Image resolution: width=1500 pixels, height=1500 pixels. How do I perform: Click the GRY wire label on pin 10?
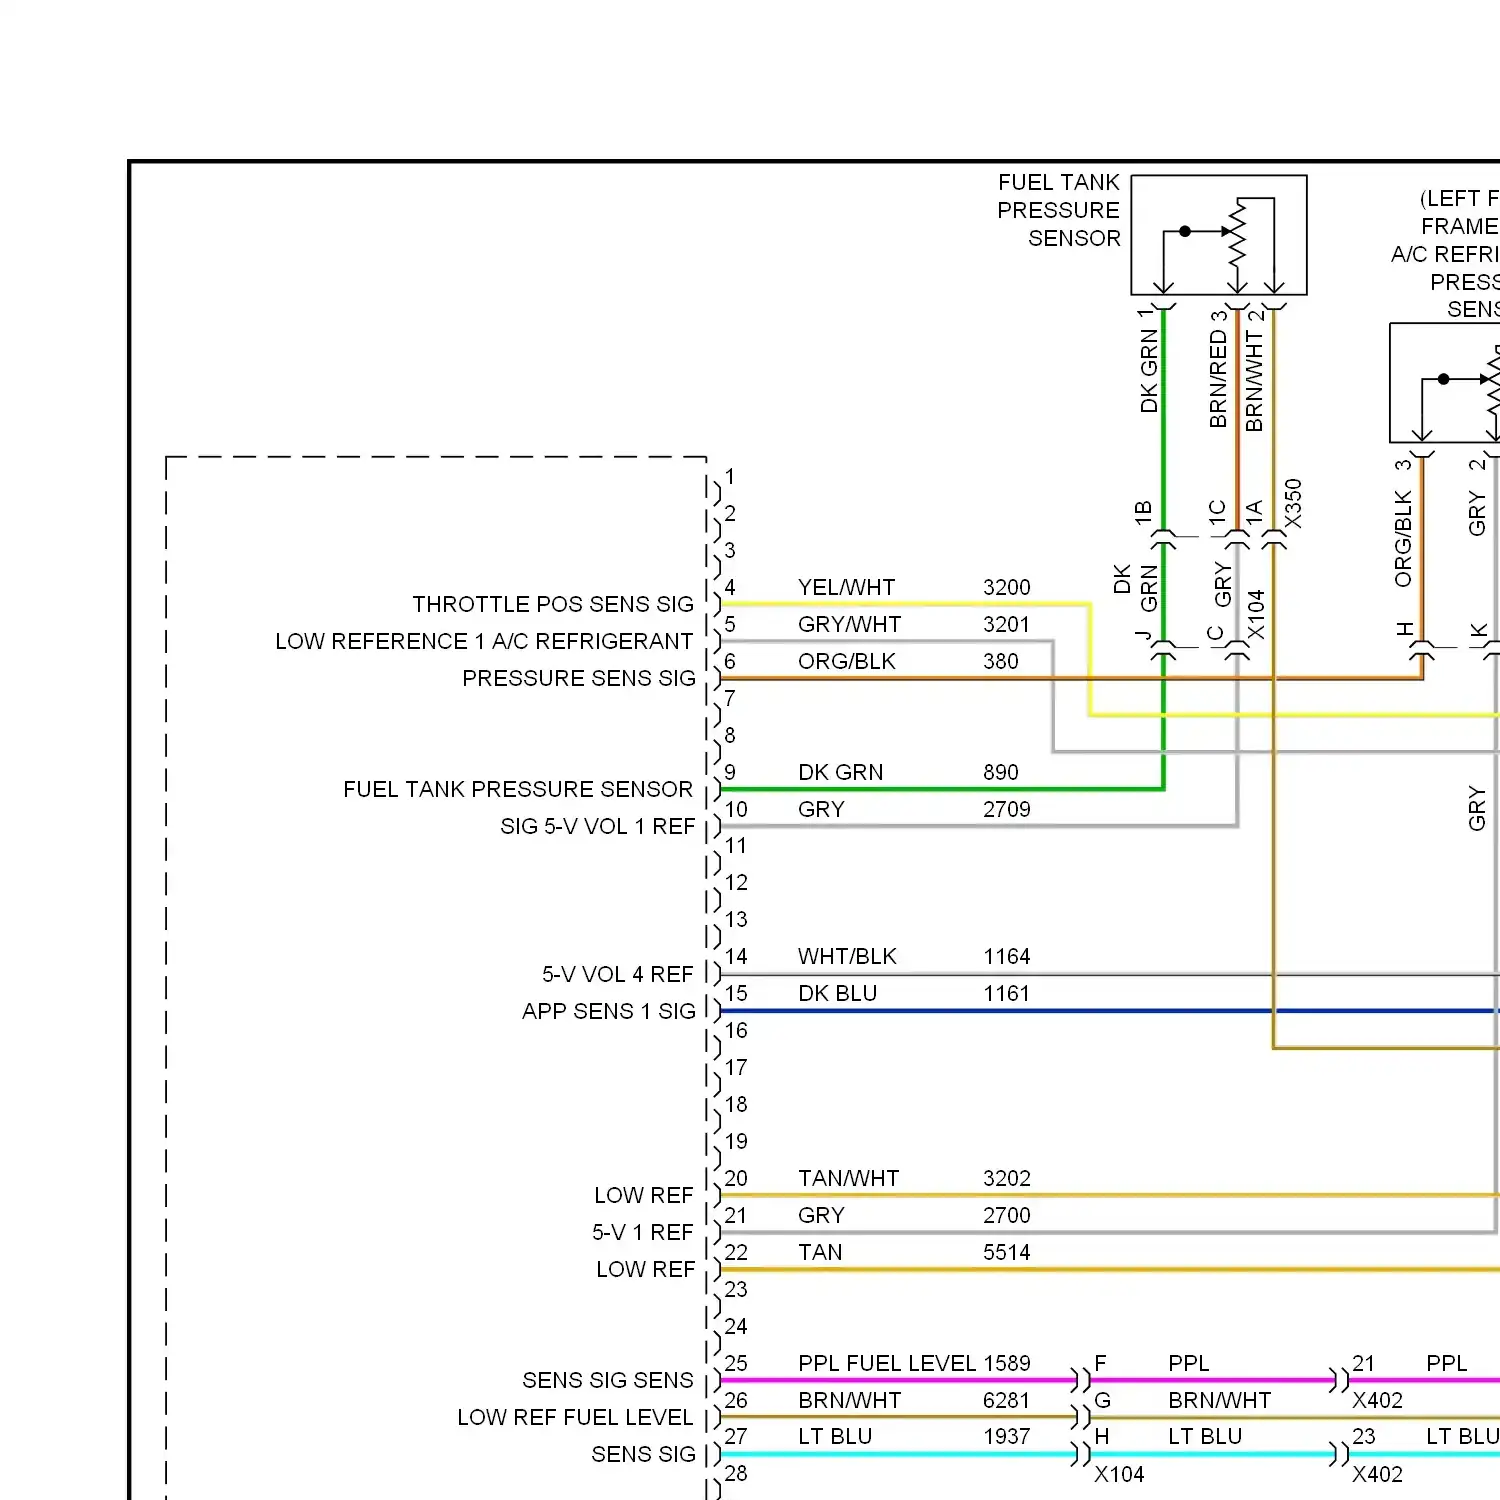pos(821,809)
